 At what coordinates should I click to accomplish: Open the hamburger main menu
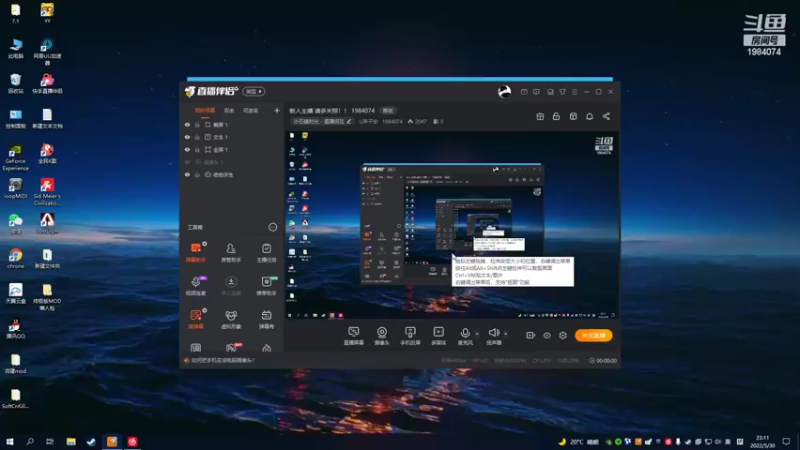point(574,92)
